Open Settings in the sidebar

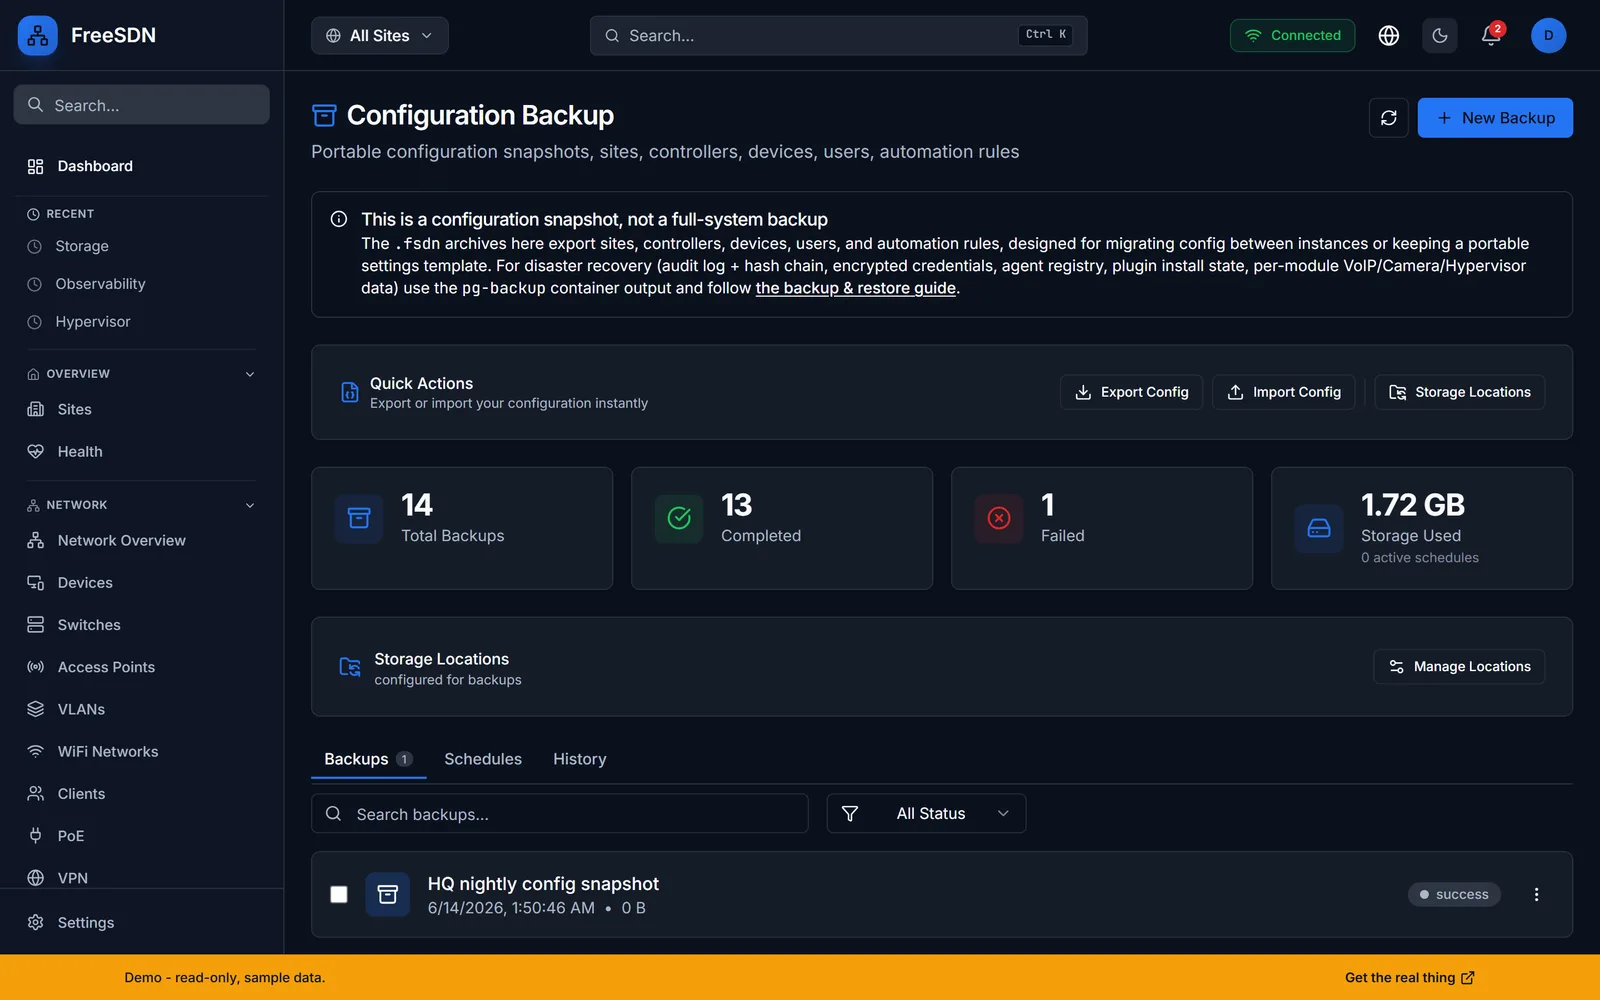click(x=141, y=922)
